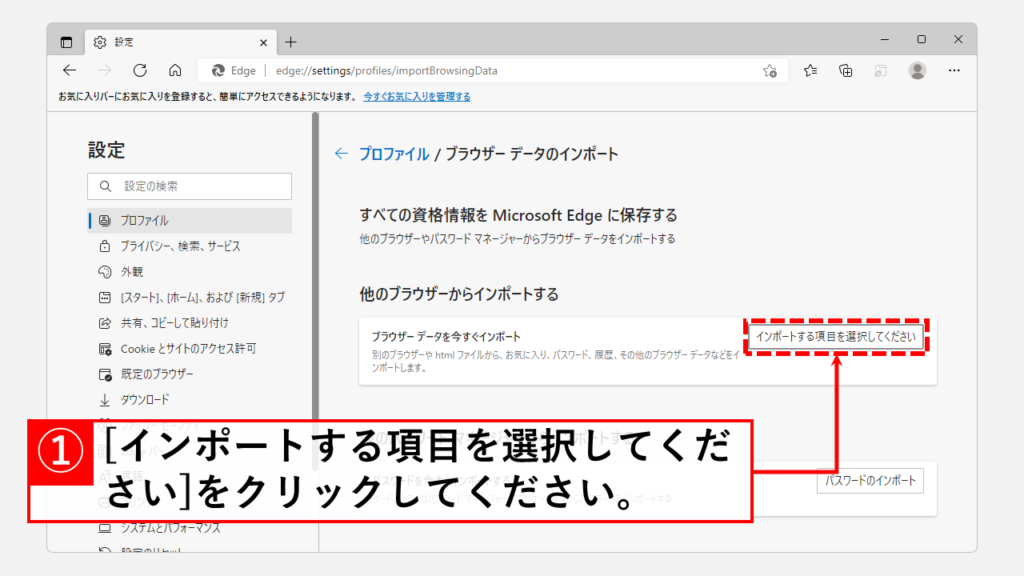Open the user profile avatar

click(x=917, y=70)
